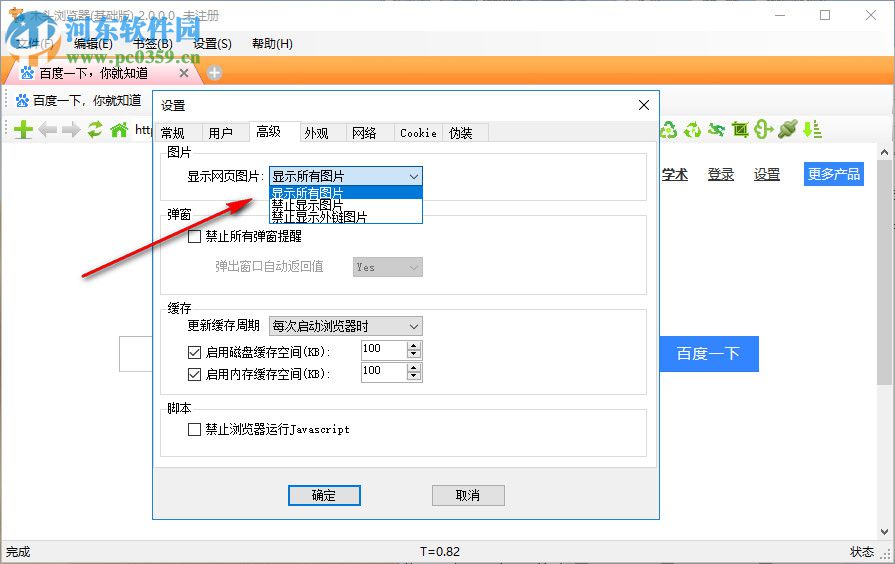Go back with the left arrow icon

click(x=47, y=130)
